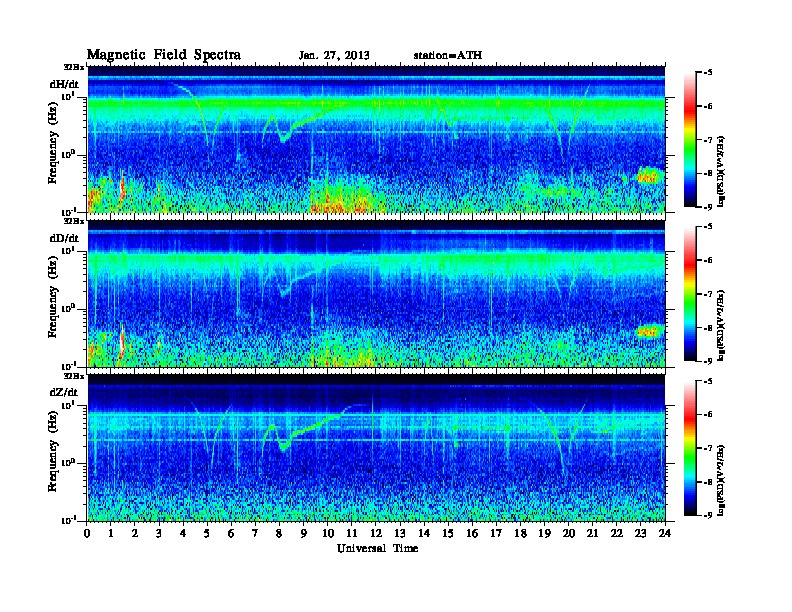The width and height of the screenshot is (792, 612).
Task: Click the "5" tick on the Universal Time axis
Action: click(x=207, y=533)
